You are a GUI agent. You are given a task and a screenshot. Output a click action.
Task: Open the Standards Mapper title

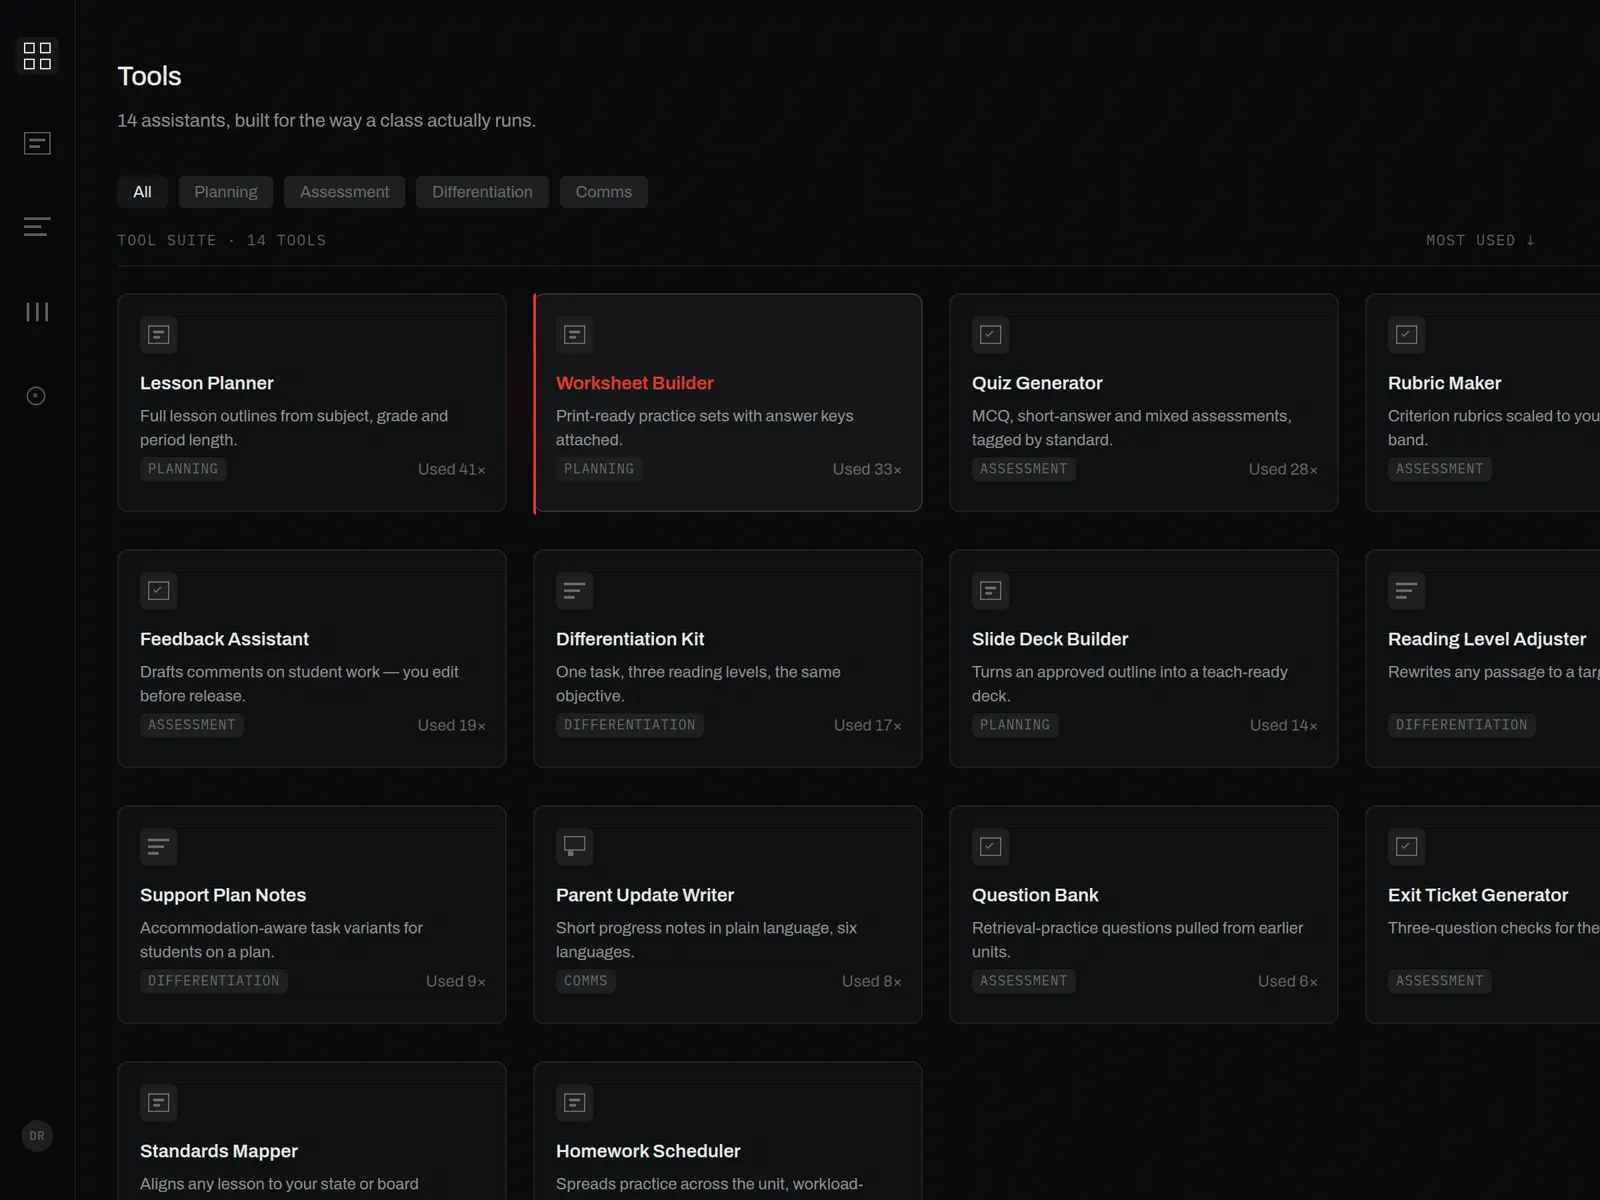coord(219,1151)
